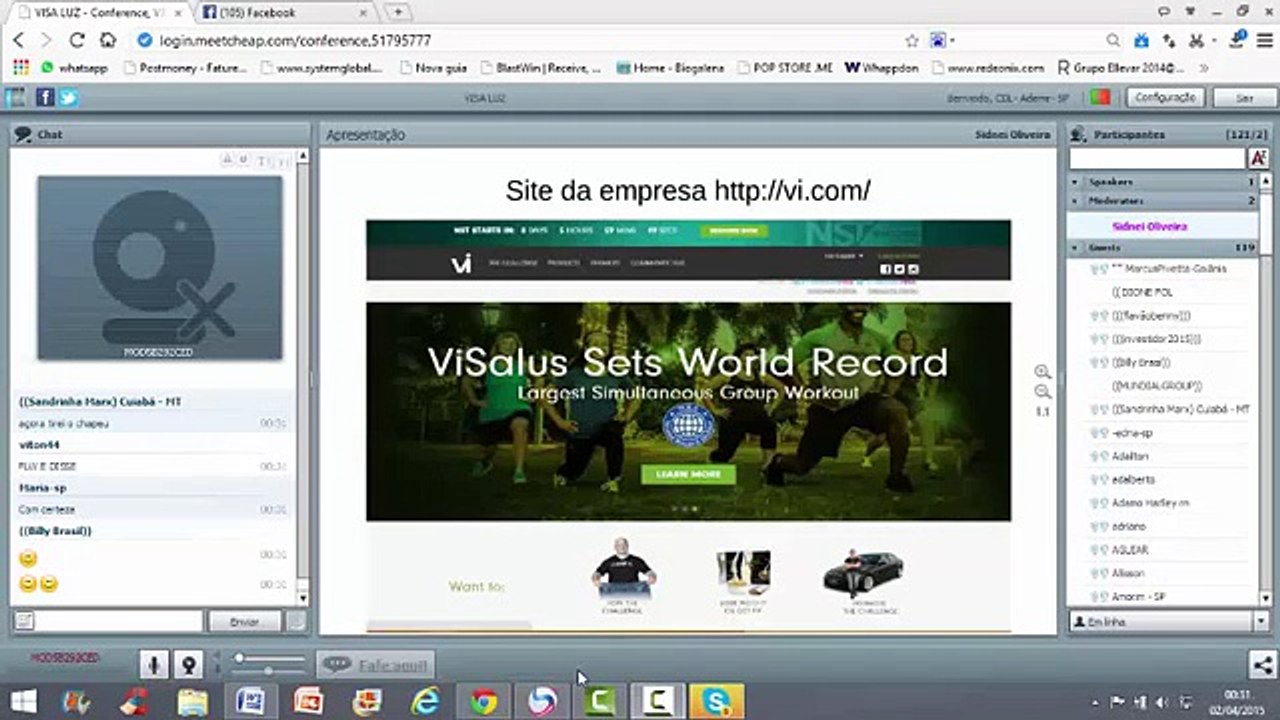
Task: Click the chat scrollbar down arrow
Action: pos(303,598)
